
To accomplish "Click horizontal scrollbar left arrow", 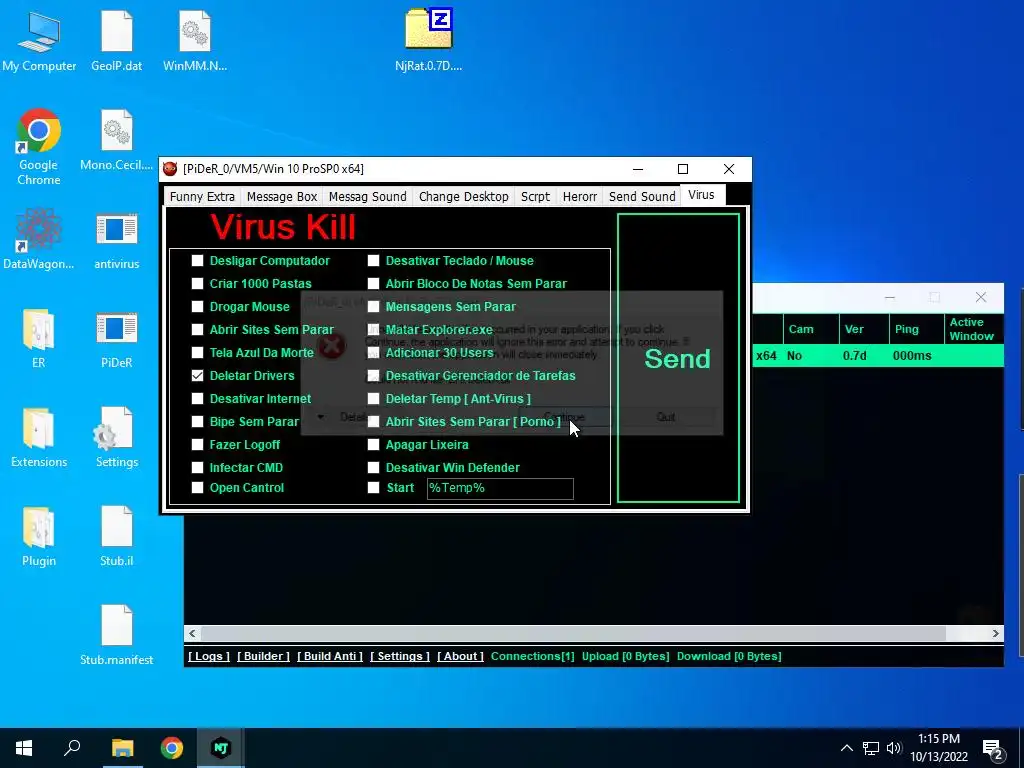I will coord(192,633).
